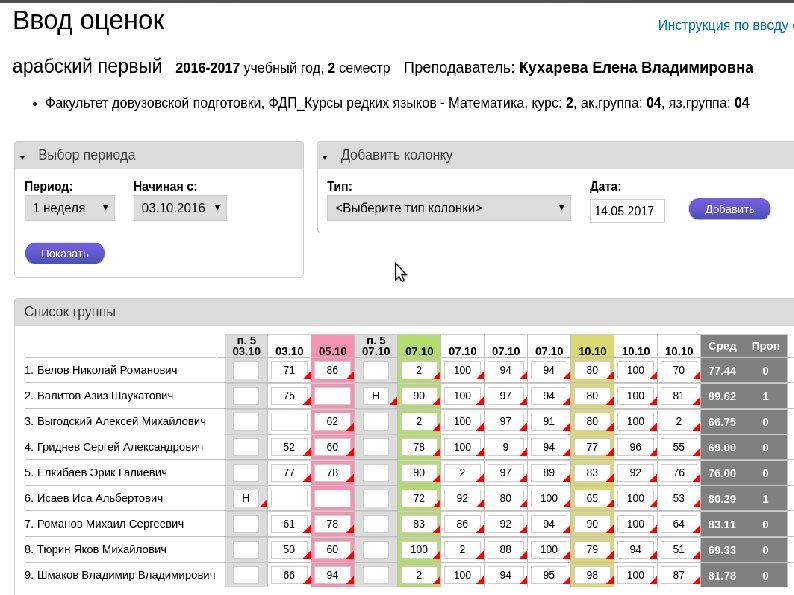This screenshot has height=595, width=794.
Task: Open the column type dropdown Выберите тип колонки
Action: pos(449,208)
